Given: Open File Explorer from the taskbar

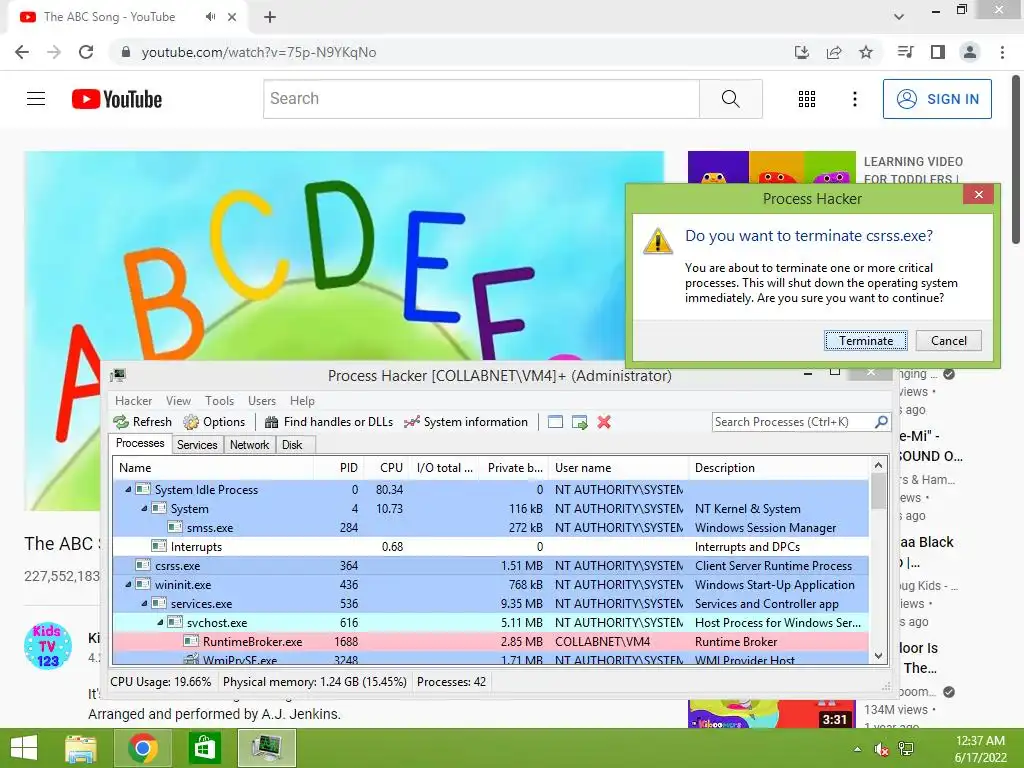Looking at the screenshot, I should point(80,748).
